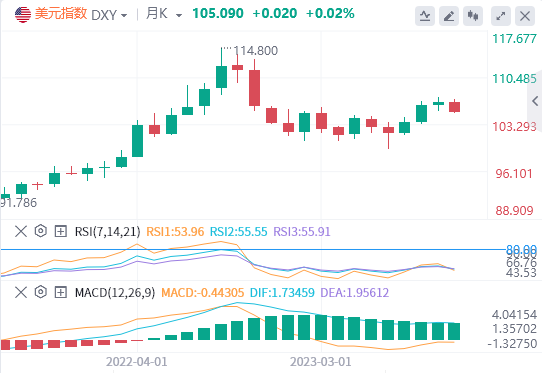Select the pencil drawing tool
This screenshot has width=542, height=373.
449,16
